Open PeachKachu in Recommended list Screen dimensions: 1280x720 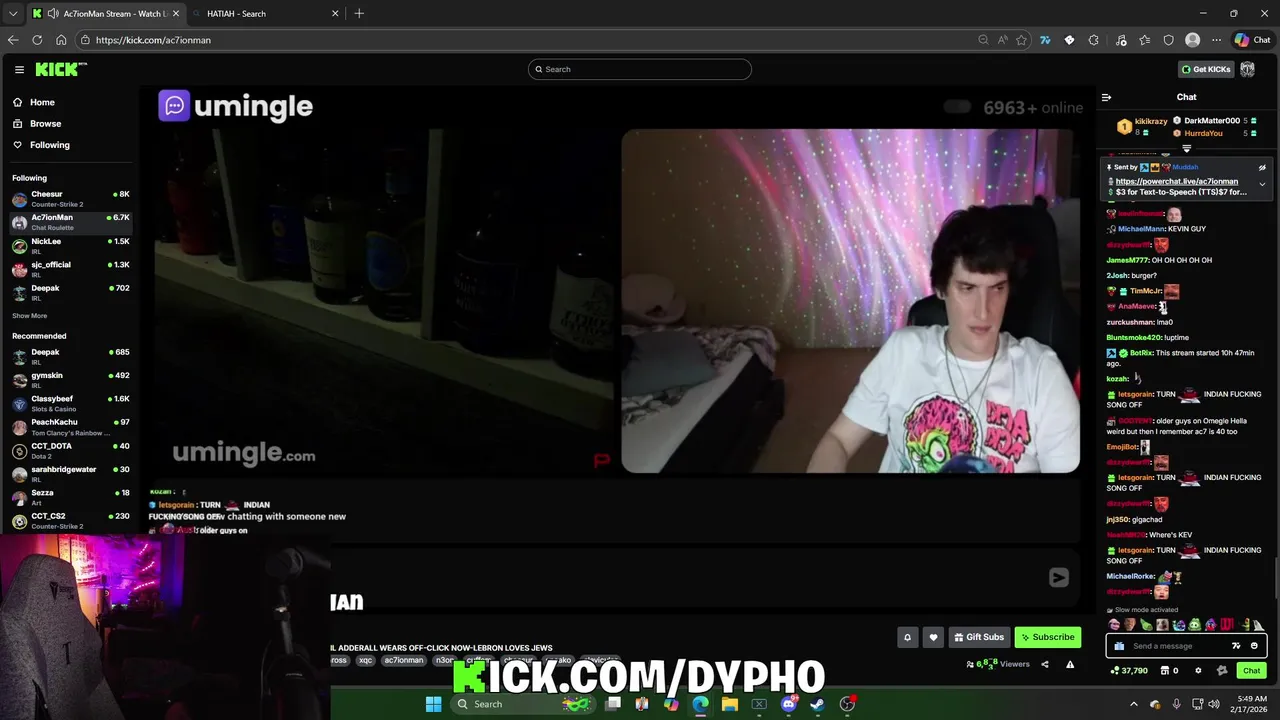point(70,426)
